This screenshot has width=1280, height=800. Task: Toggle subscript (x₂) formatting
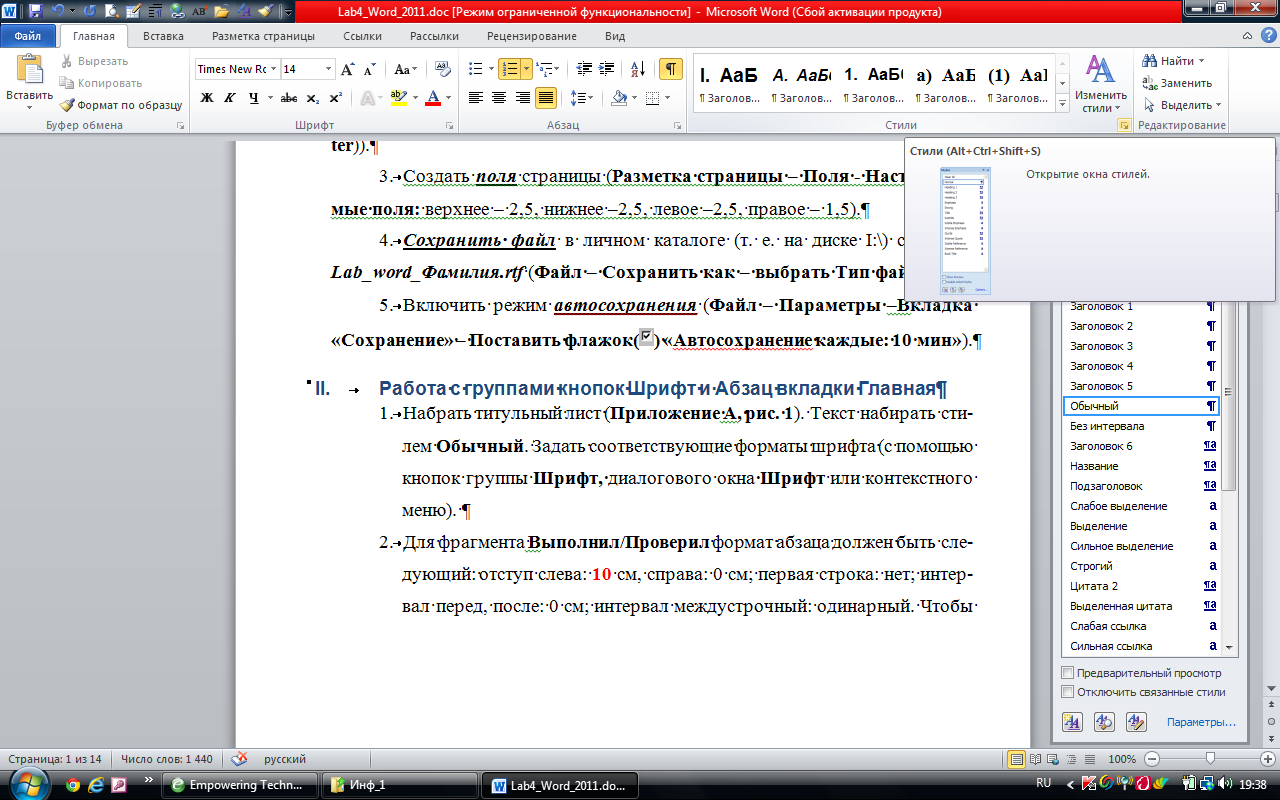[x=313, y=98]
